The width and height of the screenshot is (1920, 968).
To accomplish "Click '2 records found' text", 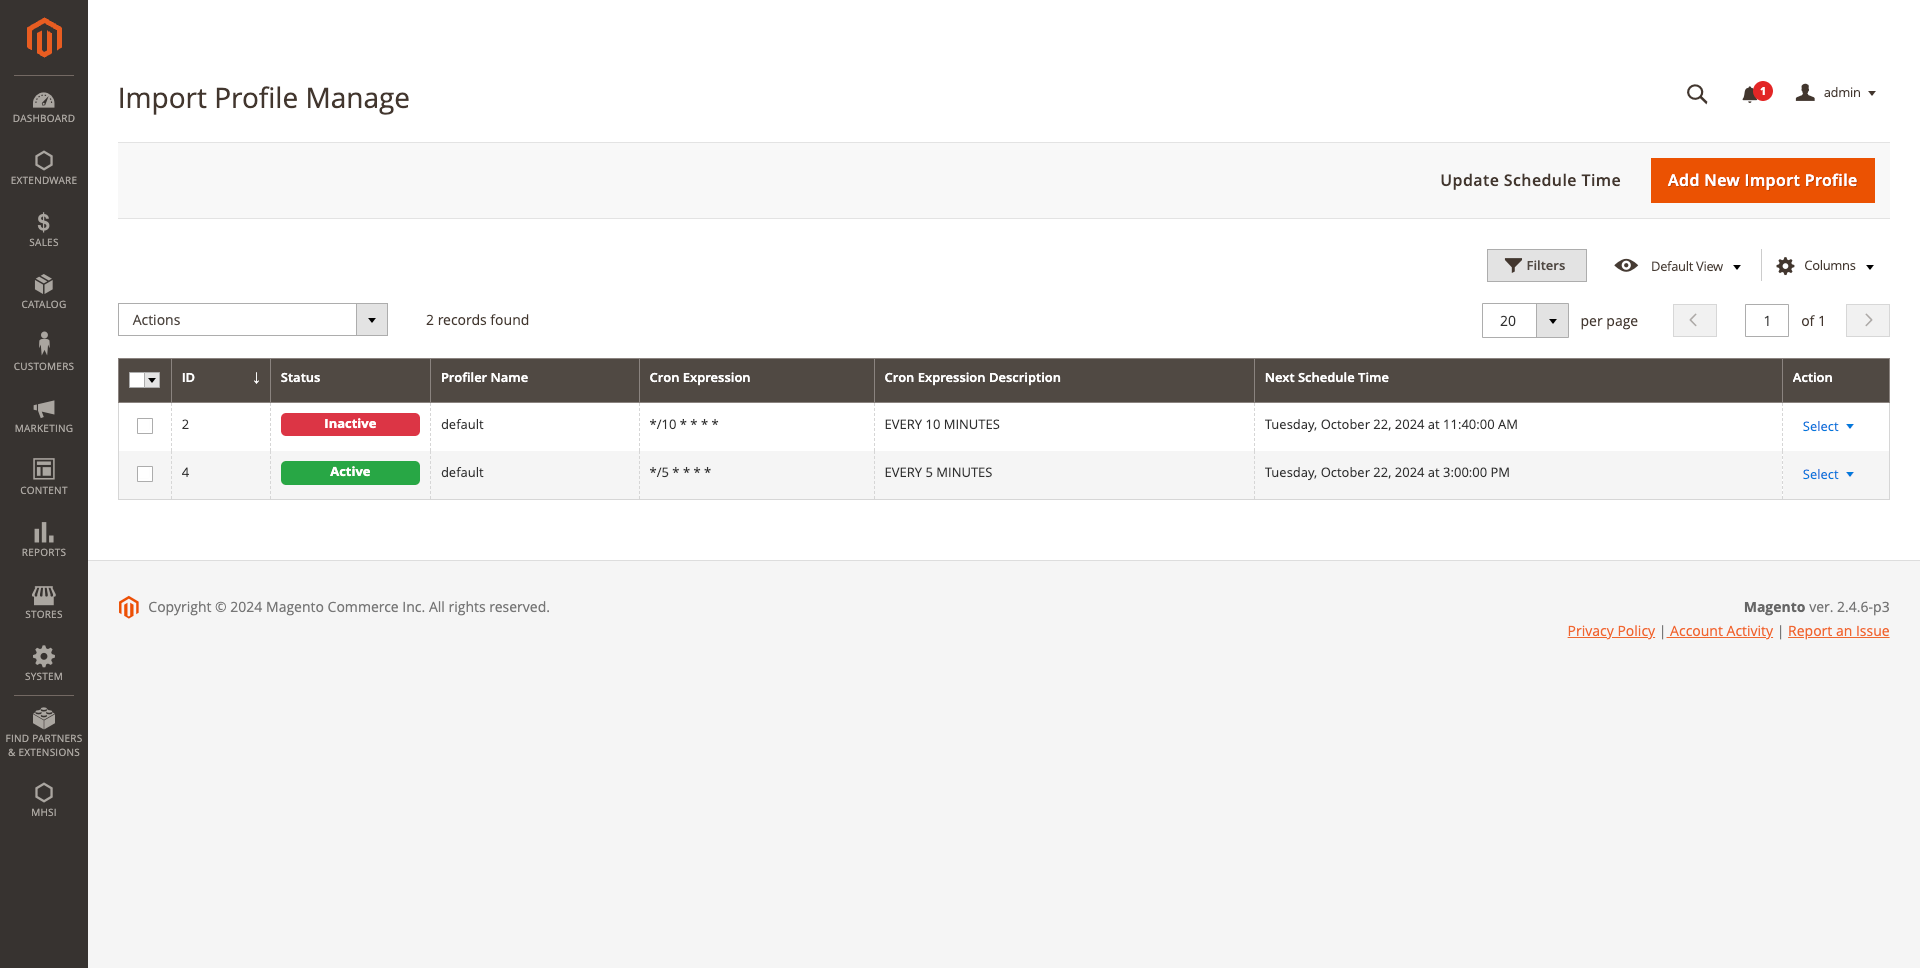I will click(477, 320).
